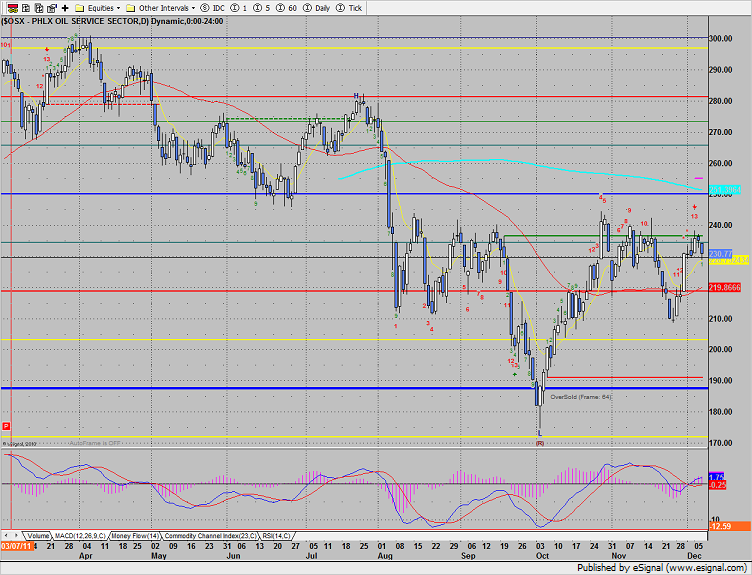Image resolution: width=752 pixels, height=575 pixels.
Task: Open the Commodity Channel Index(23,C) tab
Action: 206,536
